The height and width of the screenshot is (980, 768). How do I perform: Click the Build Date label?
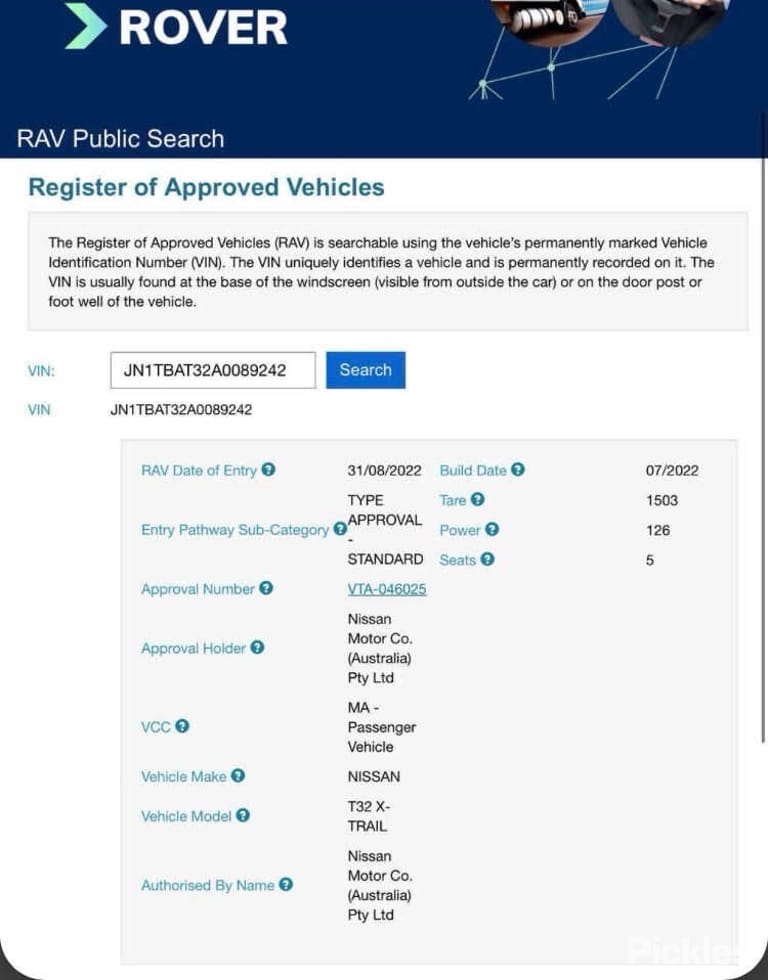[473, 471]
